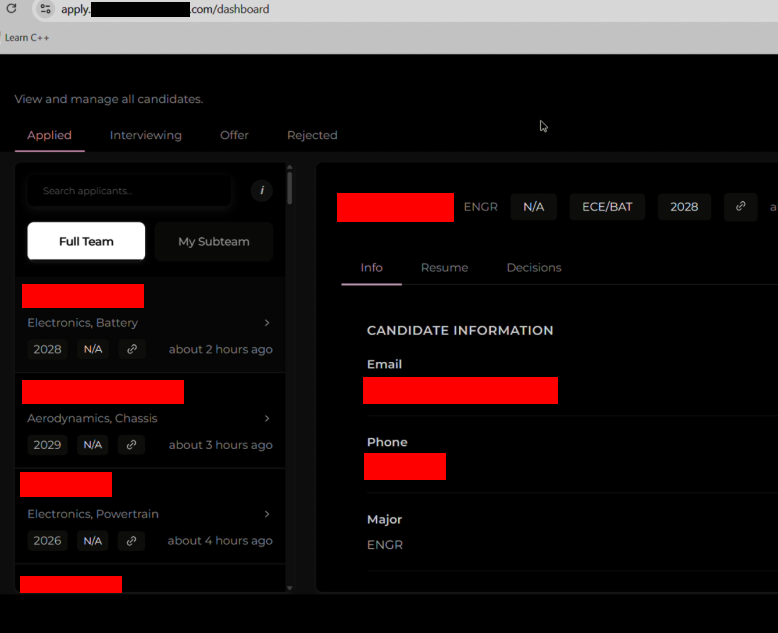Open site information icon in address bar
Image resolution: width=778 pixels, height=633 pixels.
pos(46,9)
